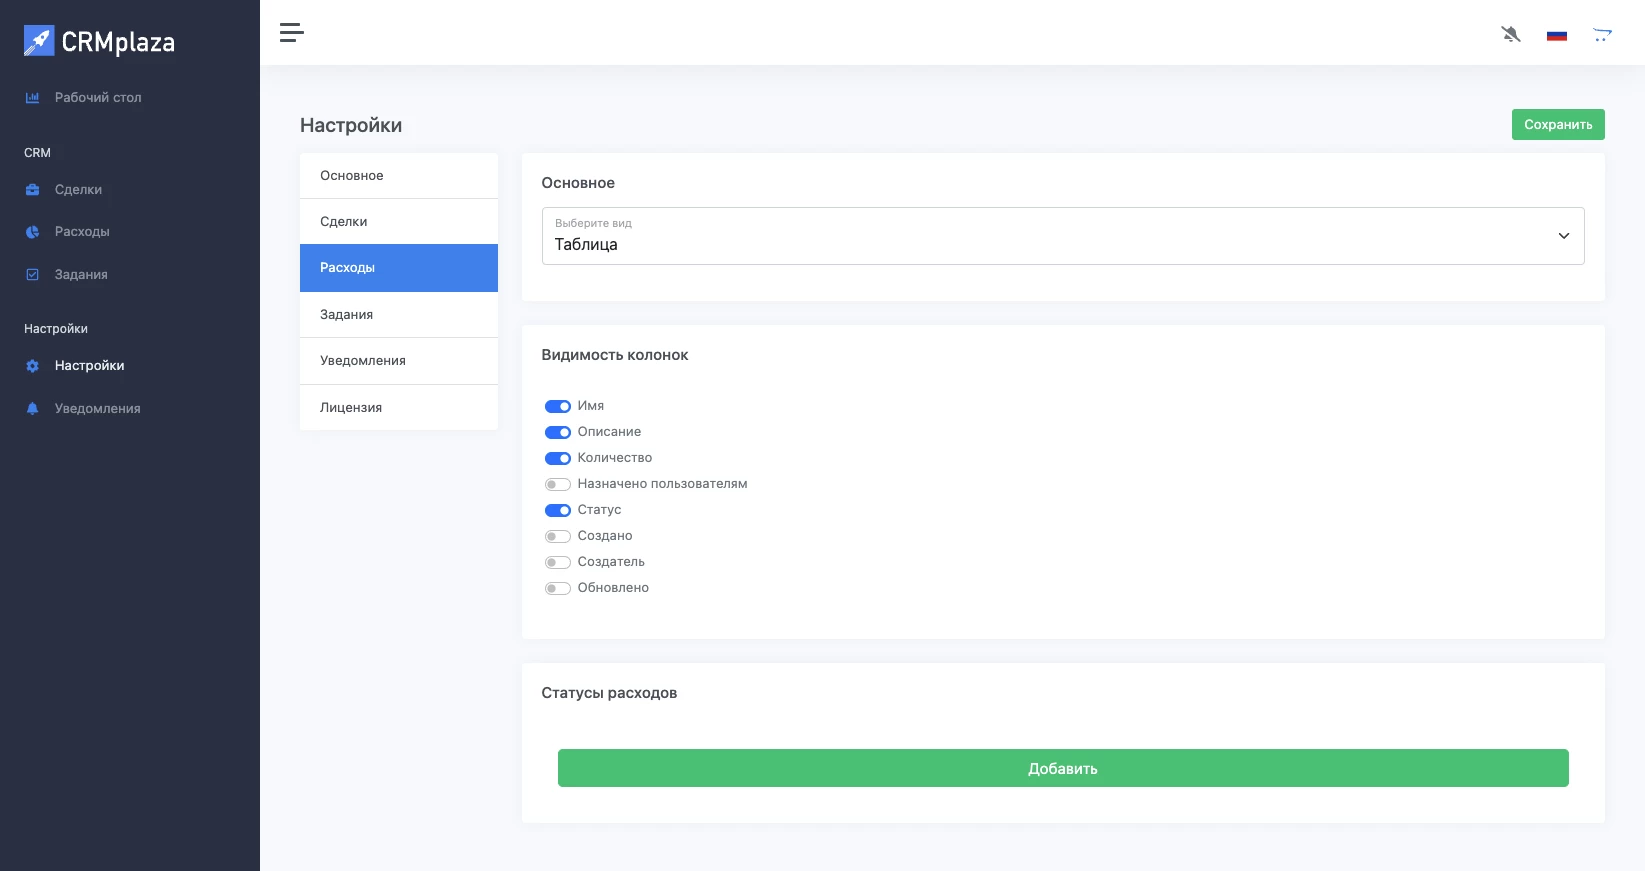The width and height of the screenshot is (1645, 871).
Task: Click the Расходы pie chart icon
Action: point(32,231)
